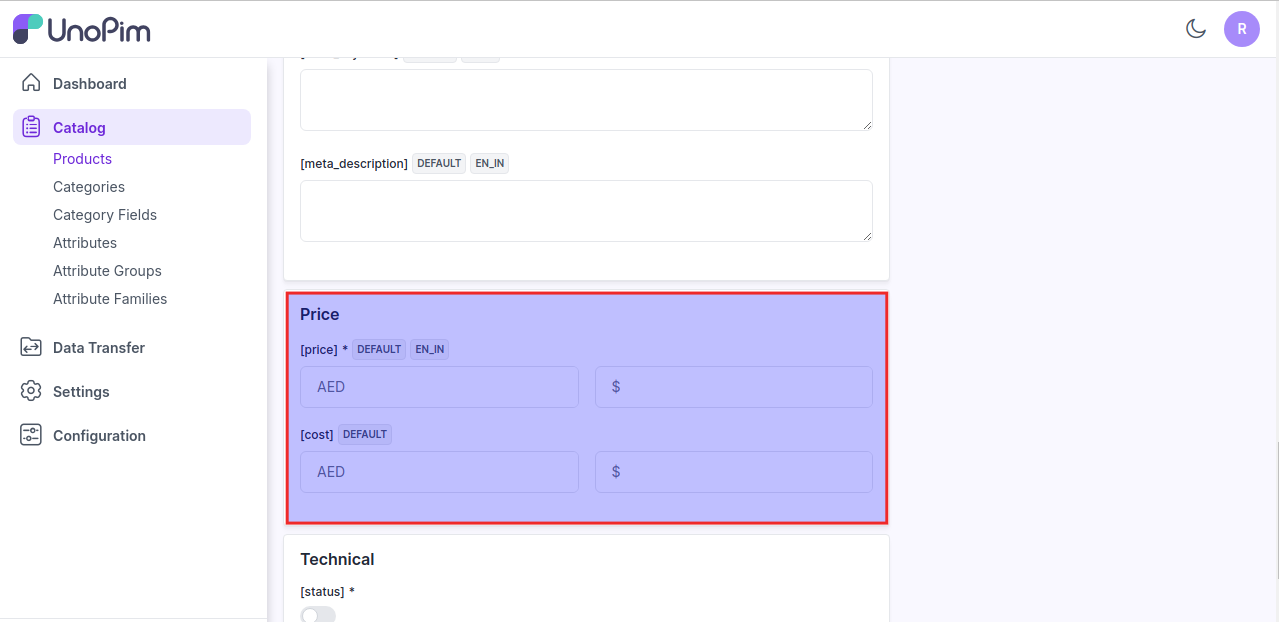Click the UnoPim logo
1279x622 pixels.
82,29
